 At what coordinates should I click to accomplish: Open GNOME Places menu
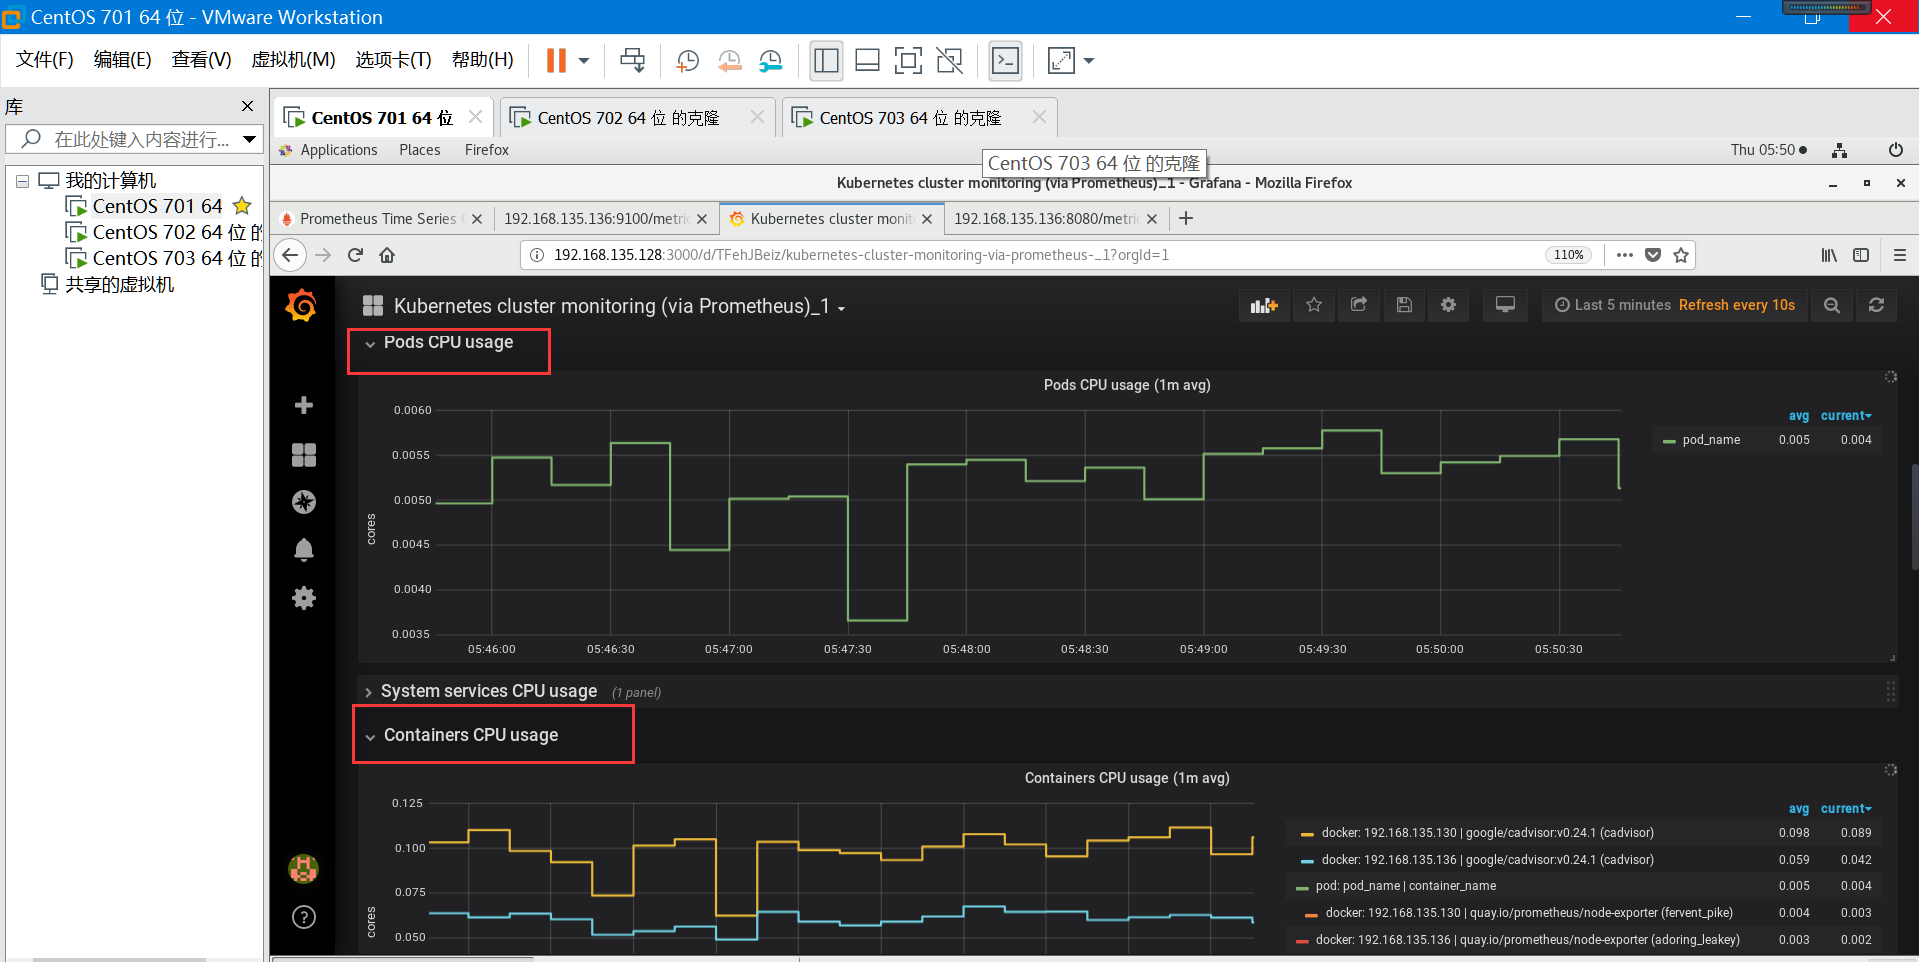420,150
